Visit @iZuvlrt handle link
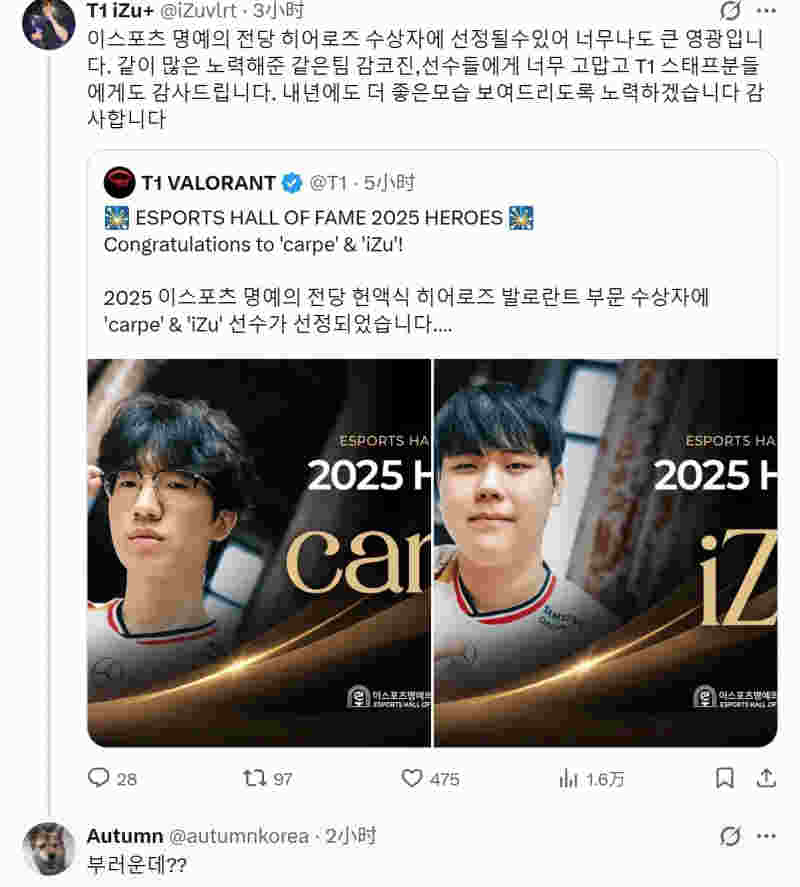 coord(199,10)
